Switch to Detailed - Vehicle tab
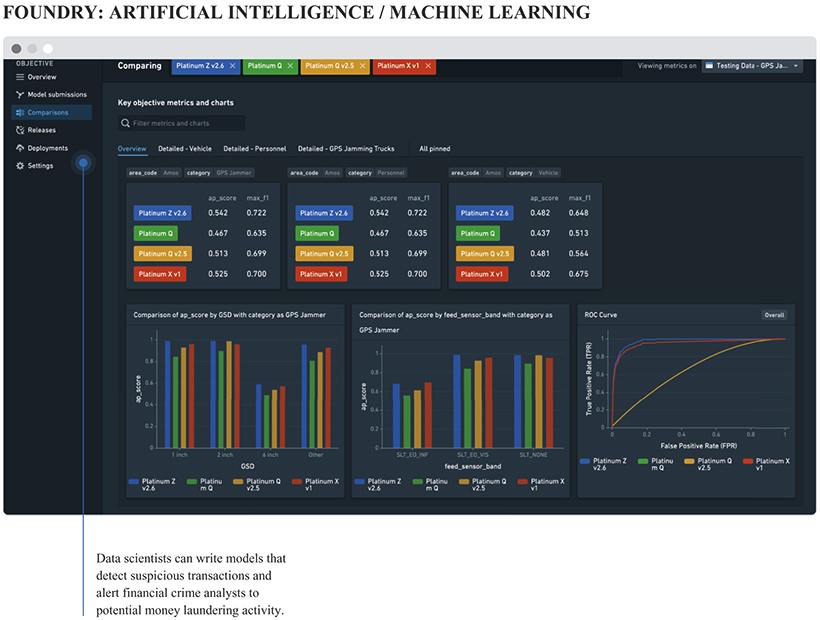Viewport: 820px width, 620px height. click(185, 149)
